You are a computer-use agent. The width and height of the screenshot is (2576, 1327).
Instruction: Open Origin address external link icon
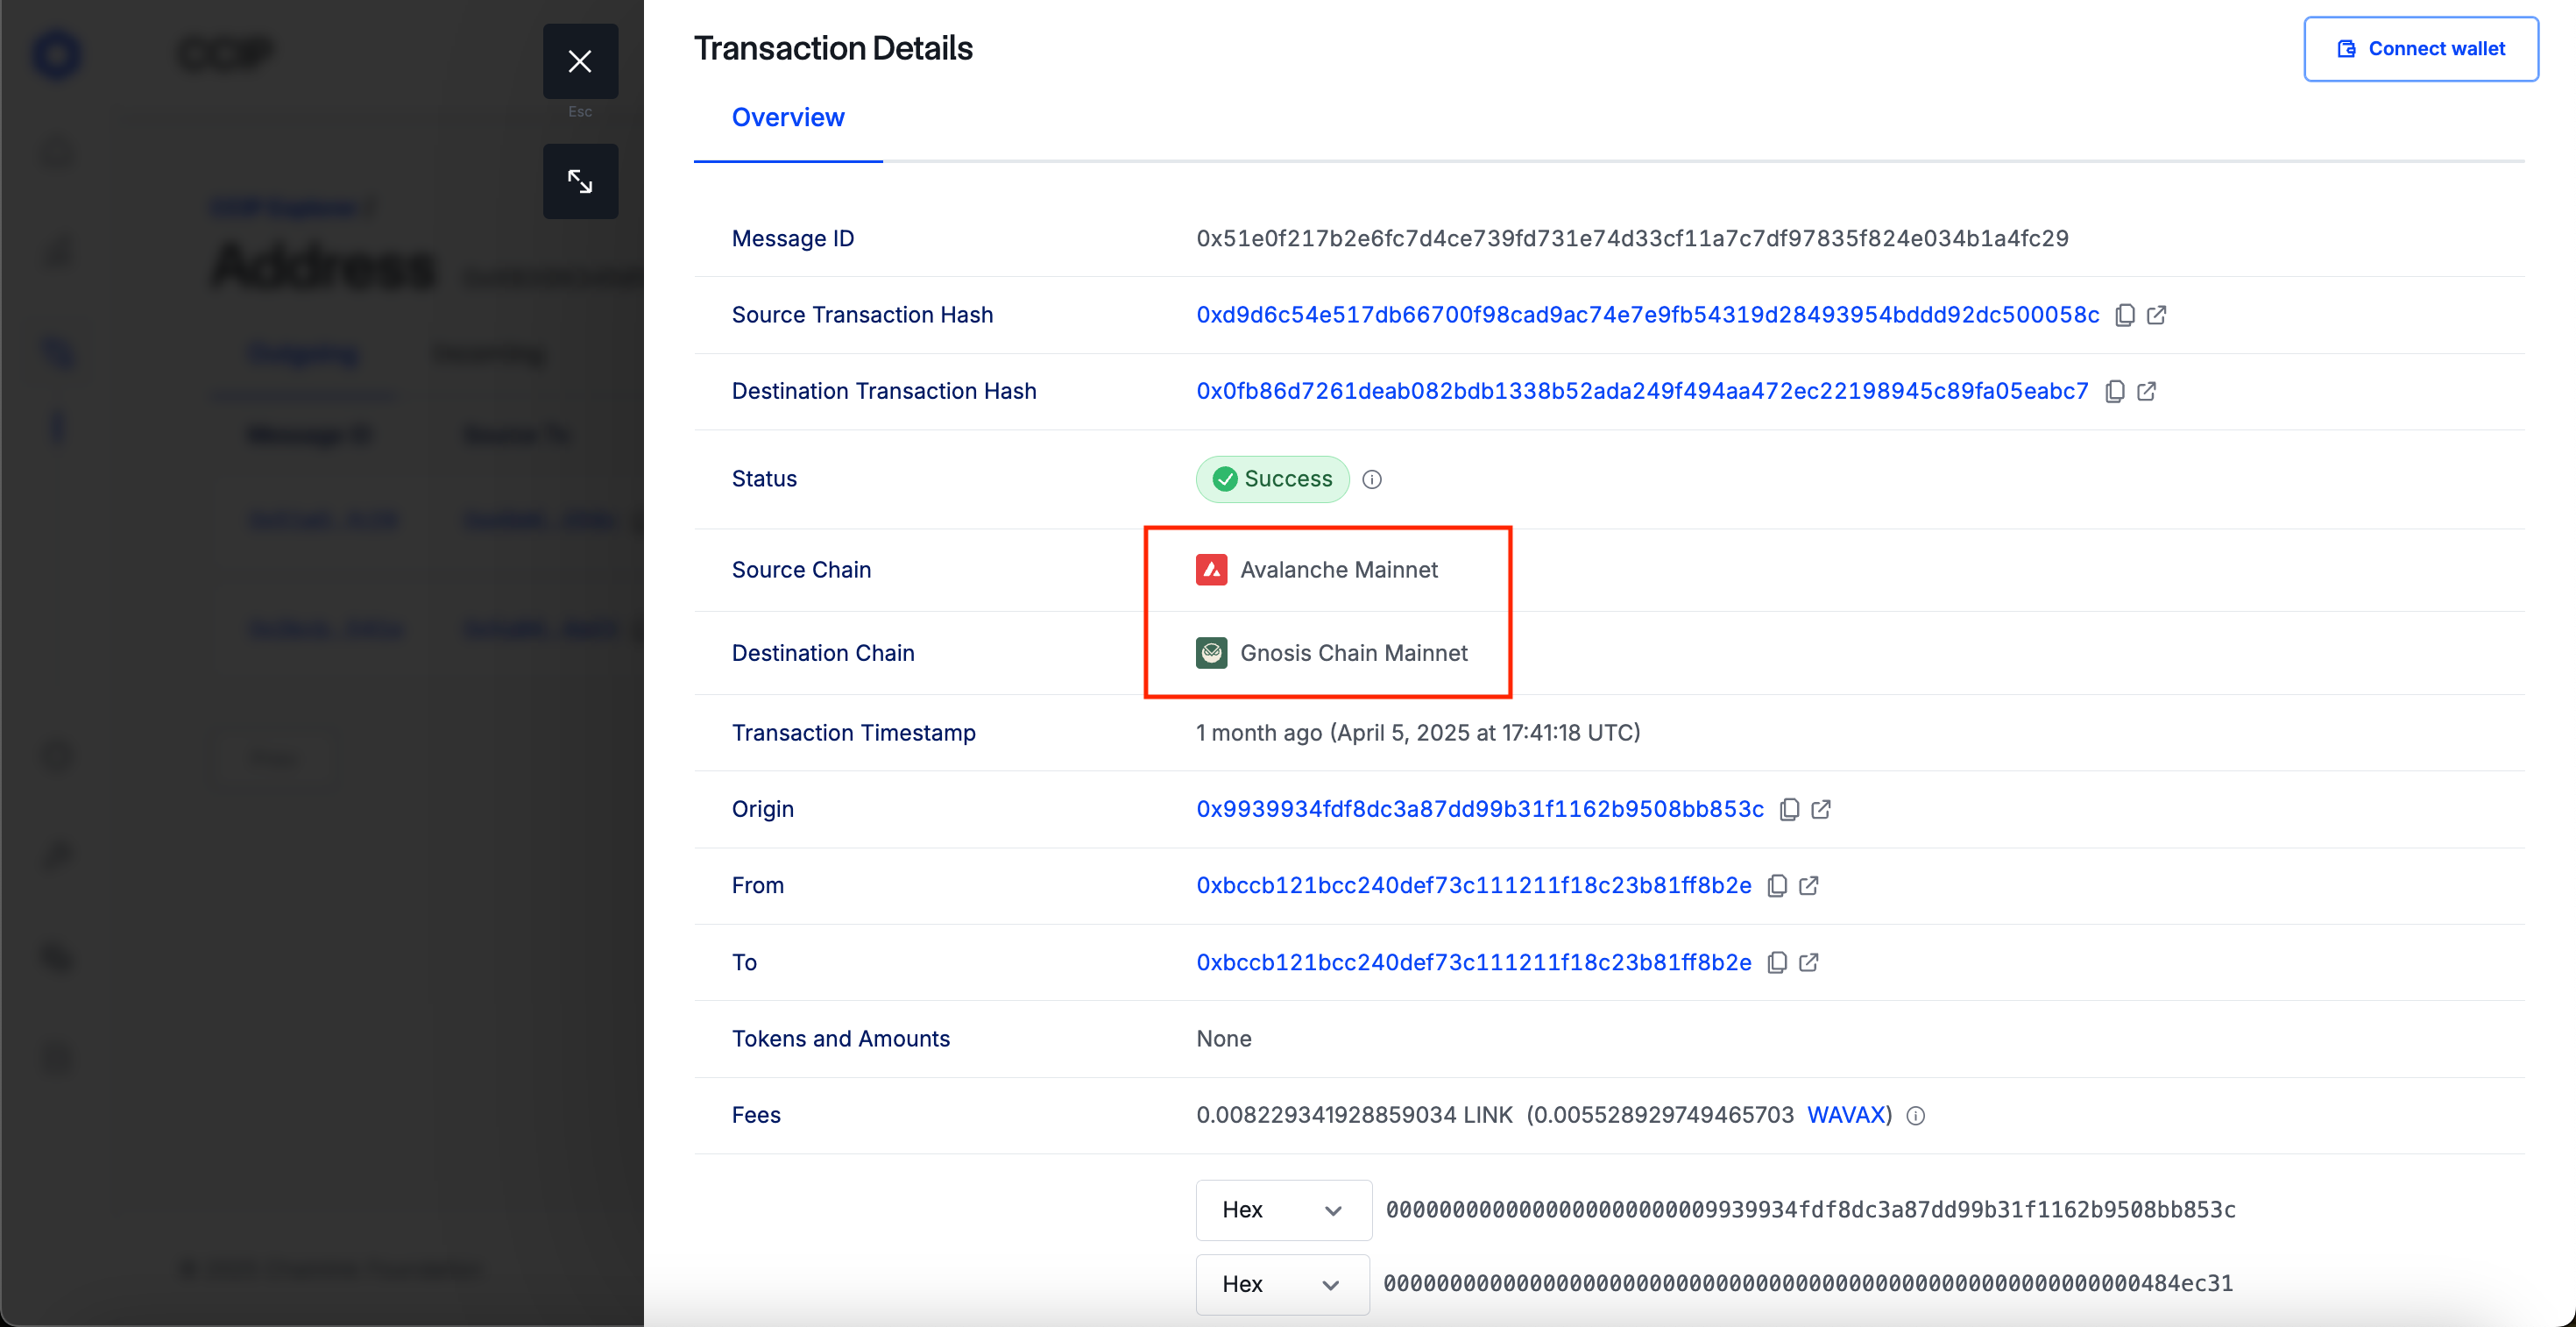point(1821,809)
